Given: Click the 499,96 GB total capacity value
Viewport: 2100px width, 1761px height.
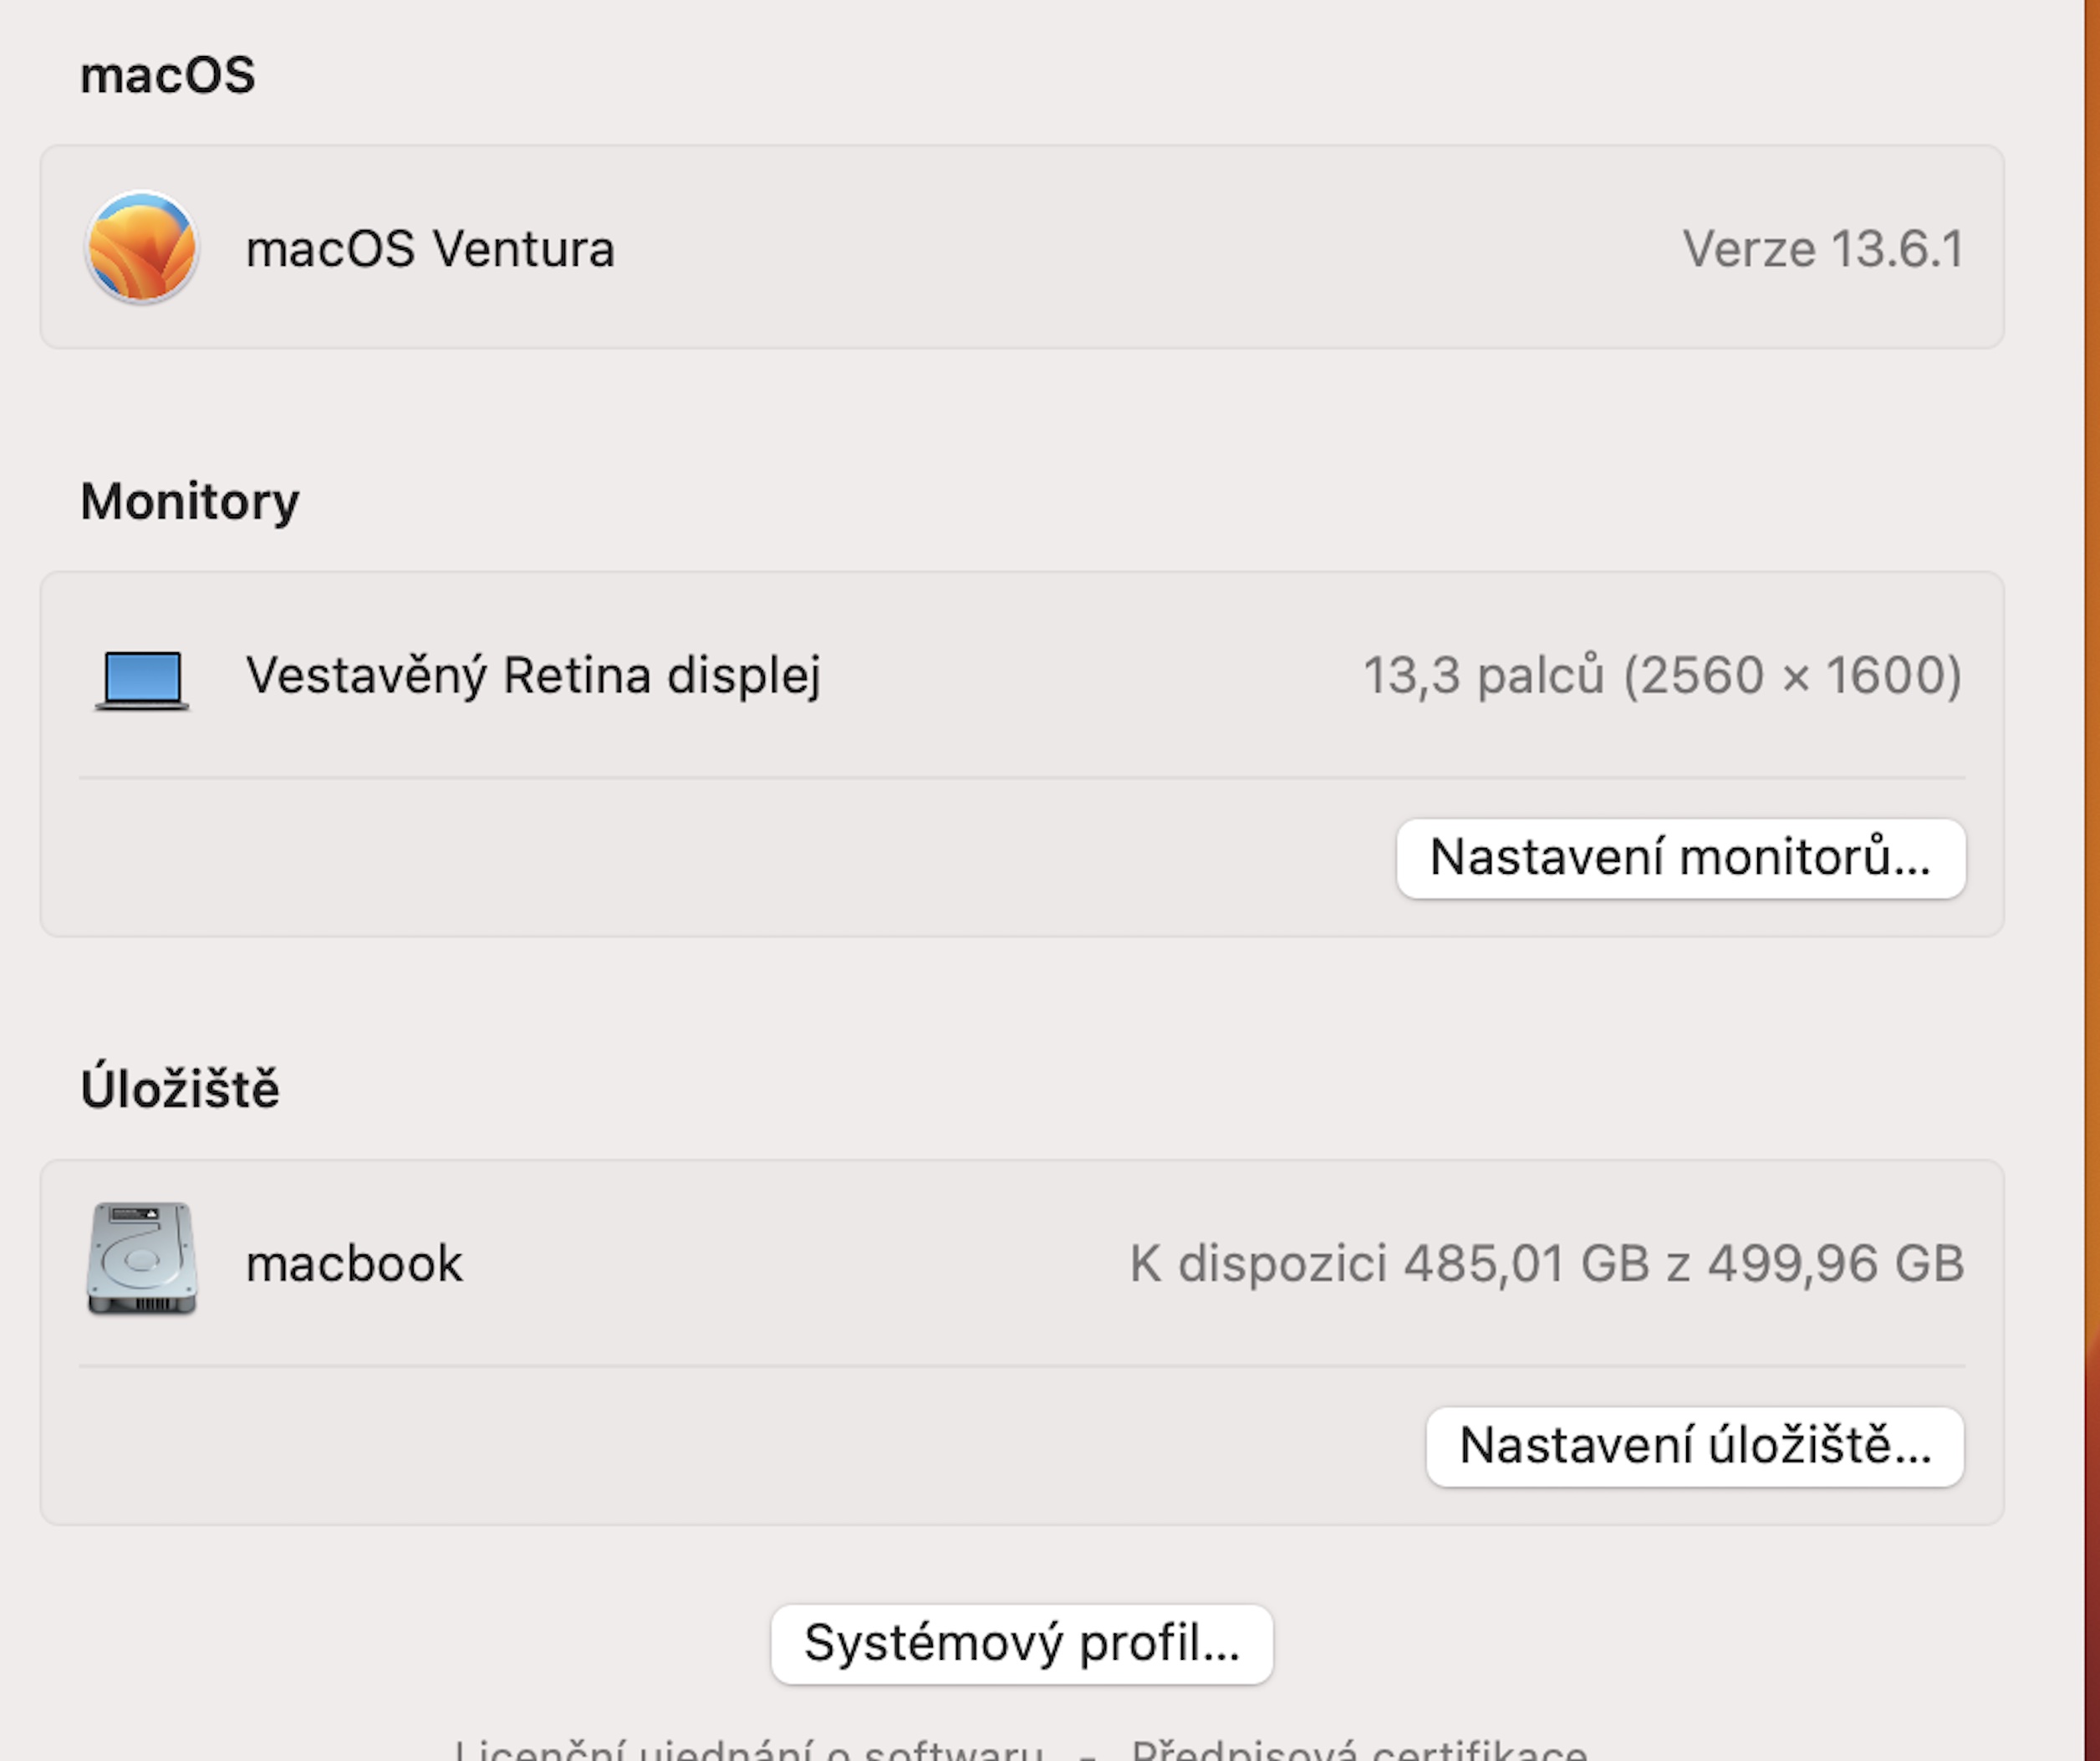Looking at the screenshot, I should click(x=1835, y=1263).
